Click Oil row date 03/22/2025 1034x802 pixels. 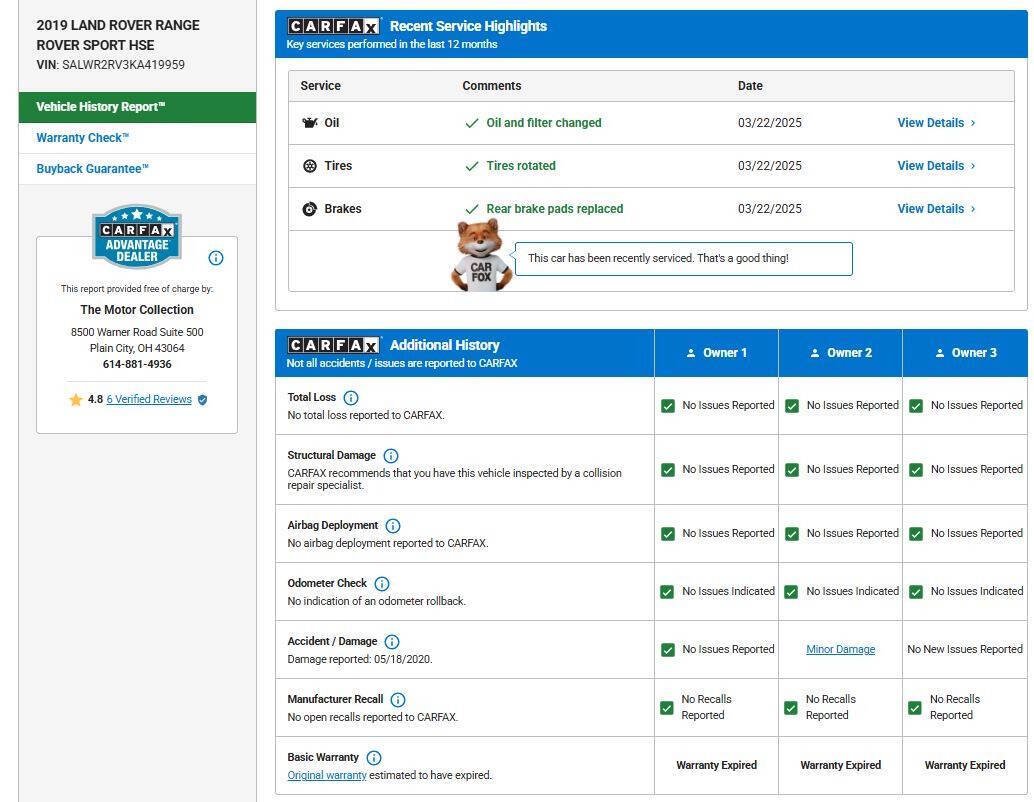770,123
